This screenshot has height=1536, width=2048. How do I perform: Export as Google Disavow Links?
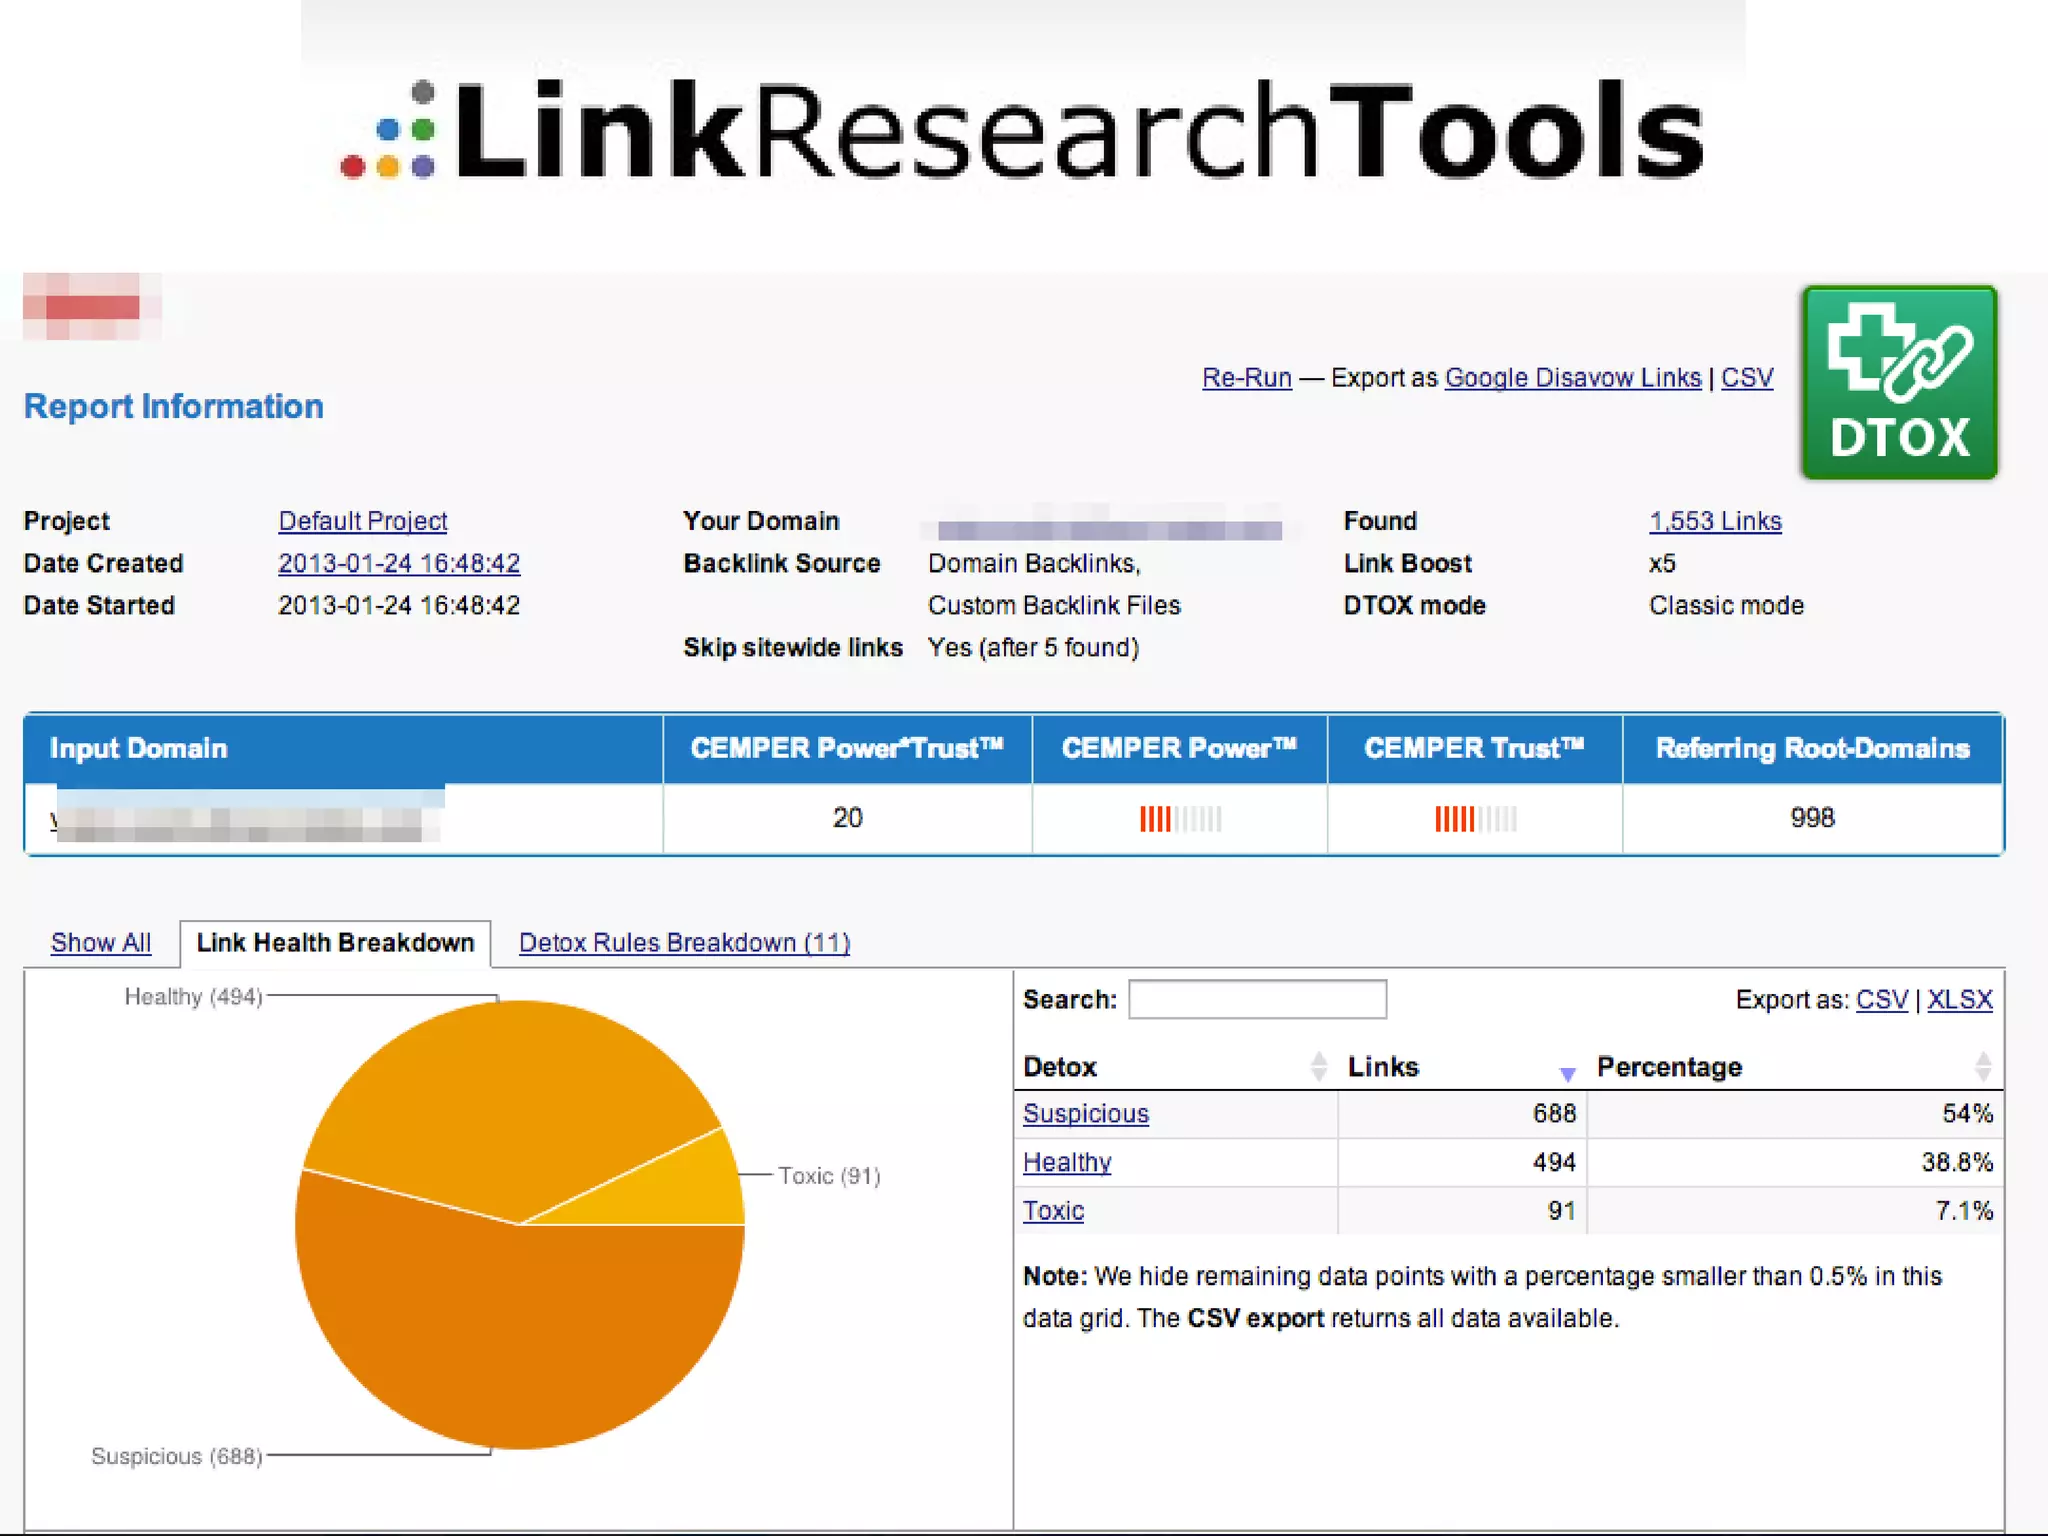point(1572,378)
